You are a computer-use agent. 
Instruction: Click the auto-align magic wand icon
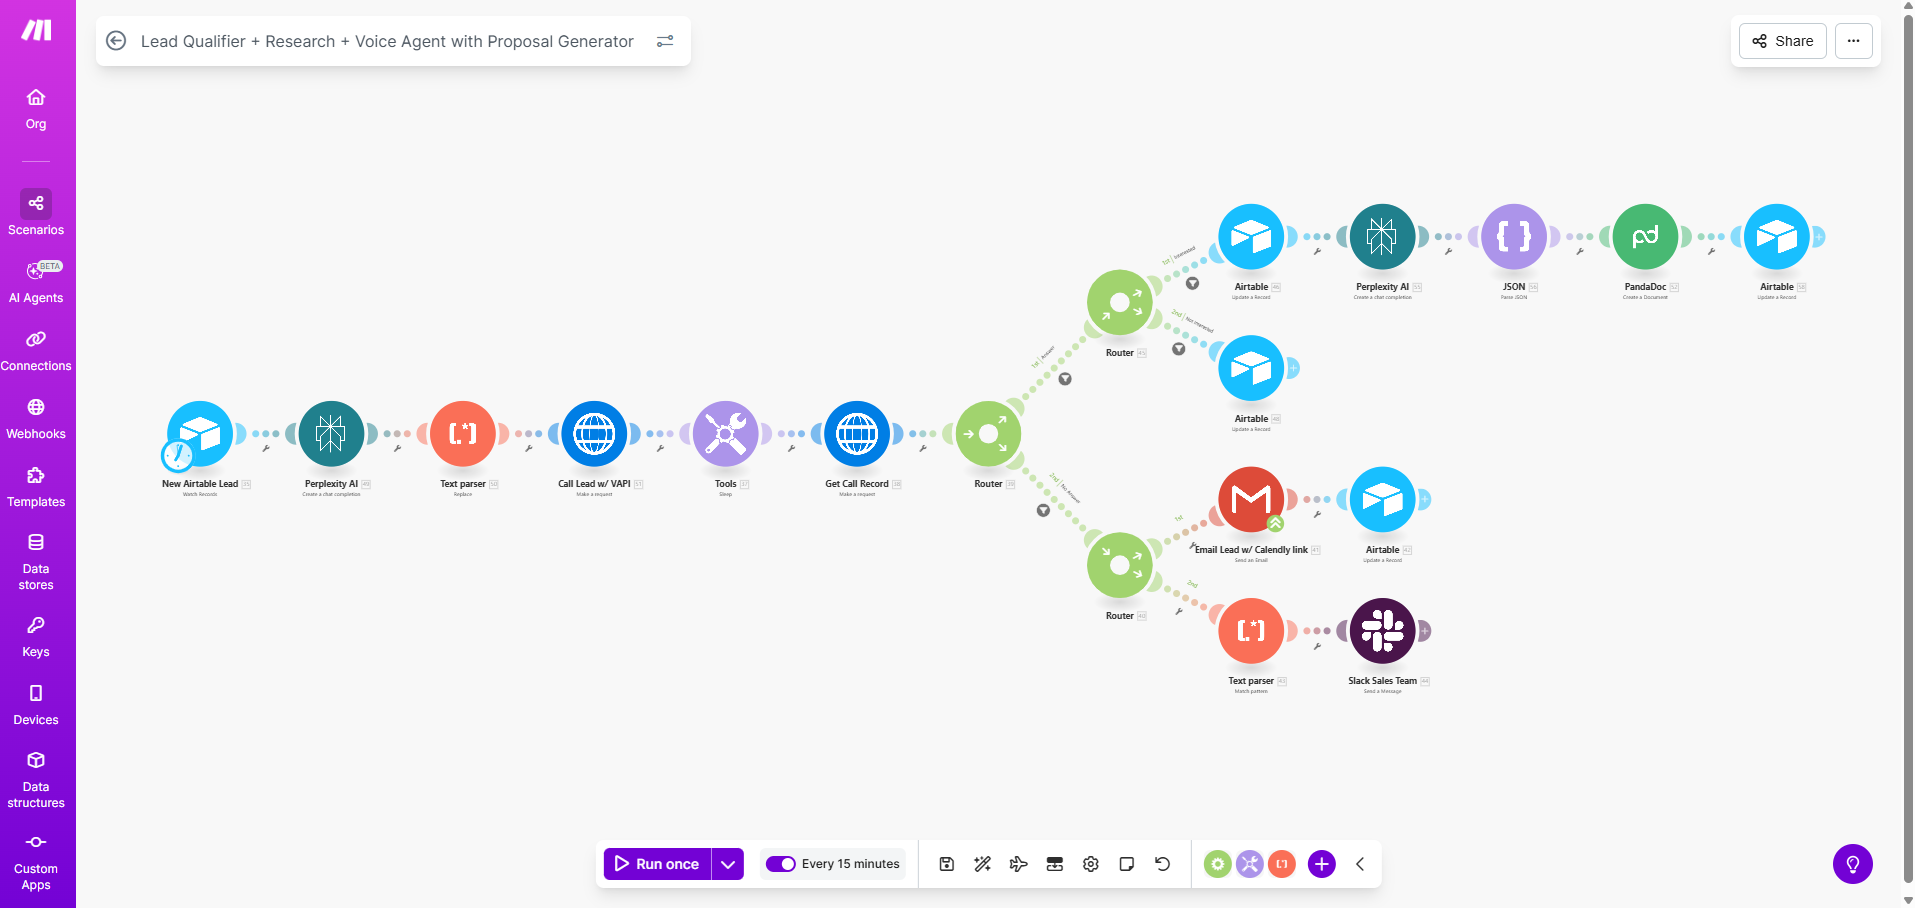pyautogui.click(x=983, y=864)
